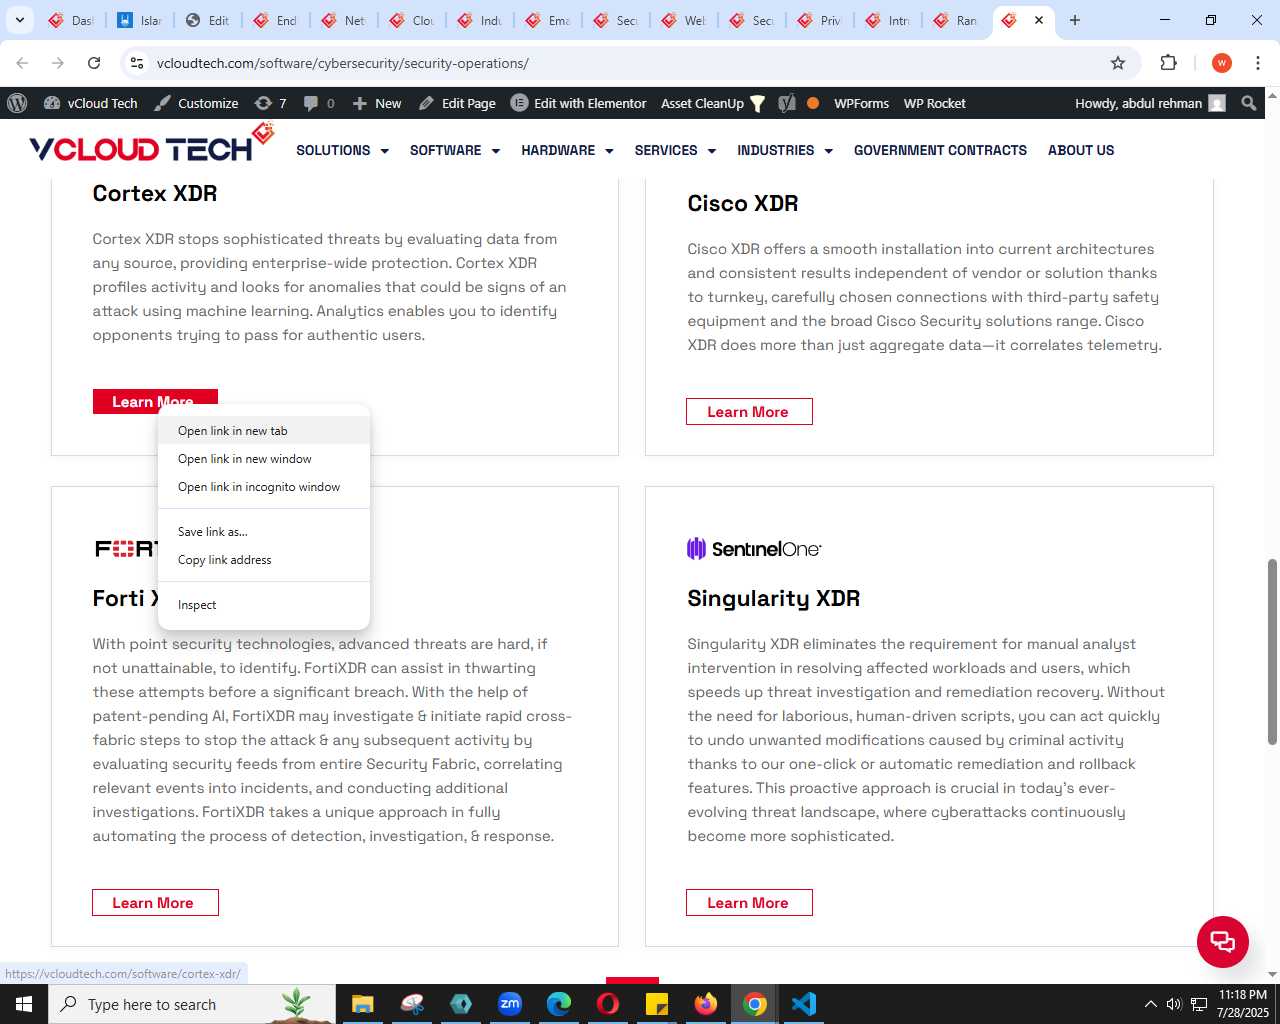Open the red live chat bubble
This screenshot has height=1024, width=1280.
[x=1223, y=941]
